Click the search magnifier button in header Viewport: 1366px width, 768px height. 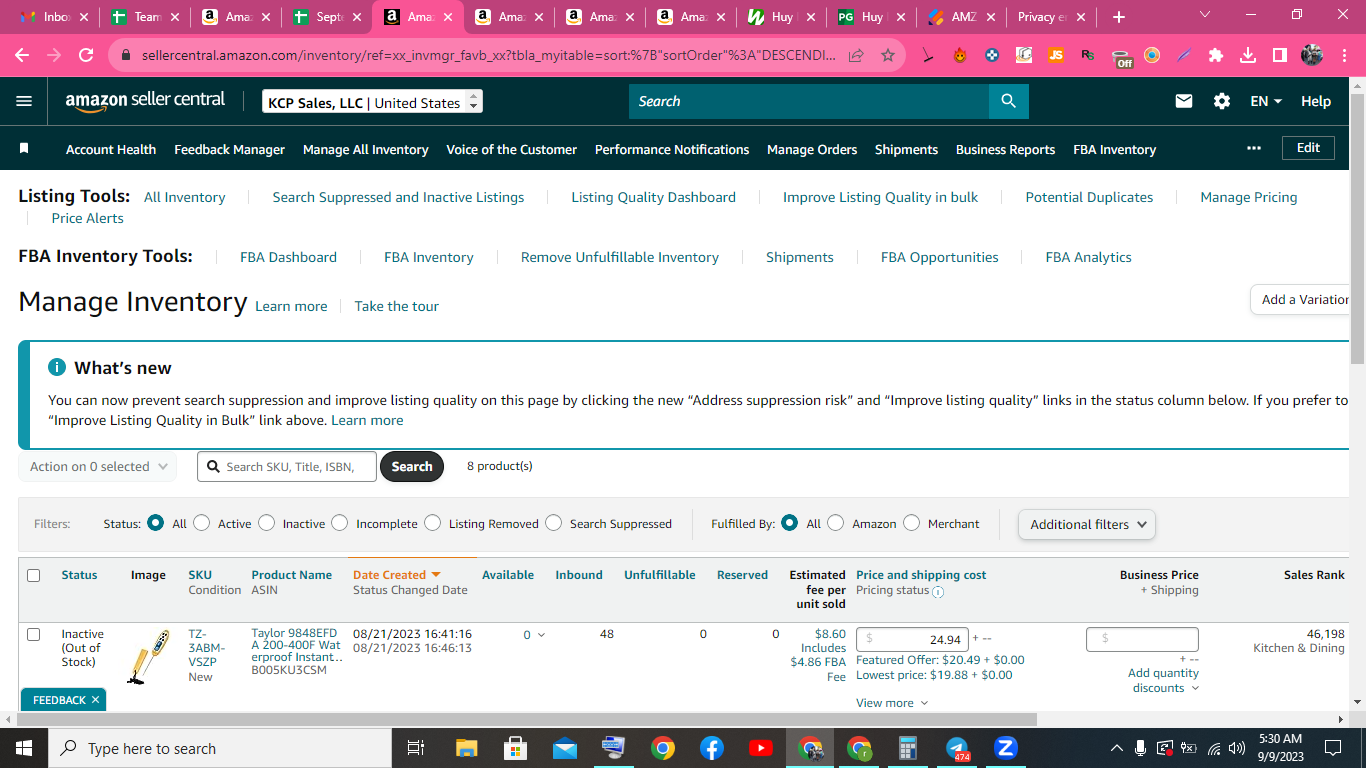point(1008,101)
